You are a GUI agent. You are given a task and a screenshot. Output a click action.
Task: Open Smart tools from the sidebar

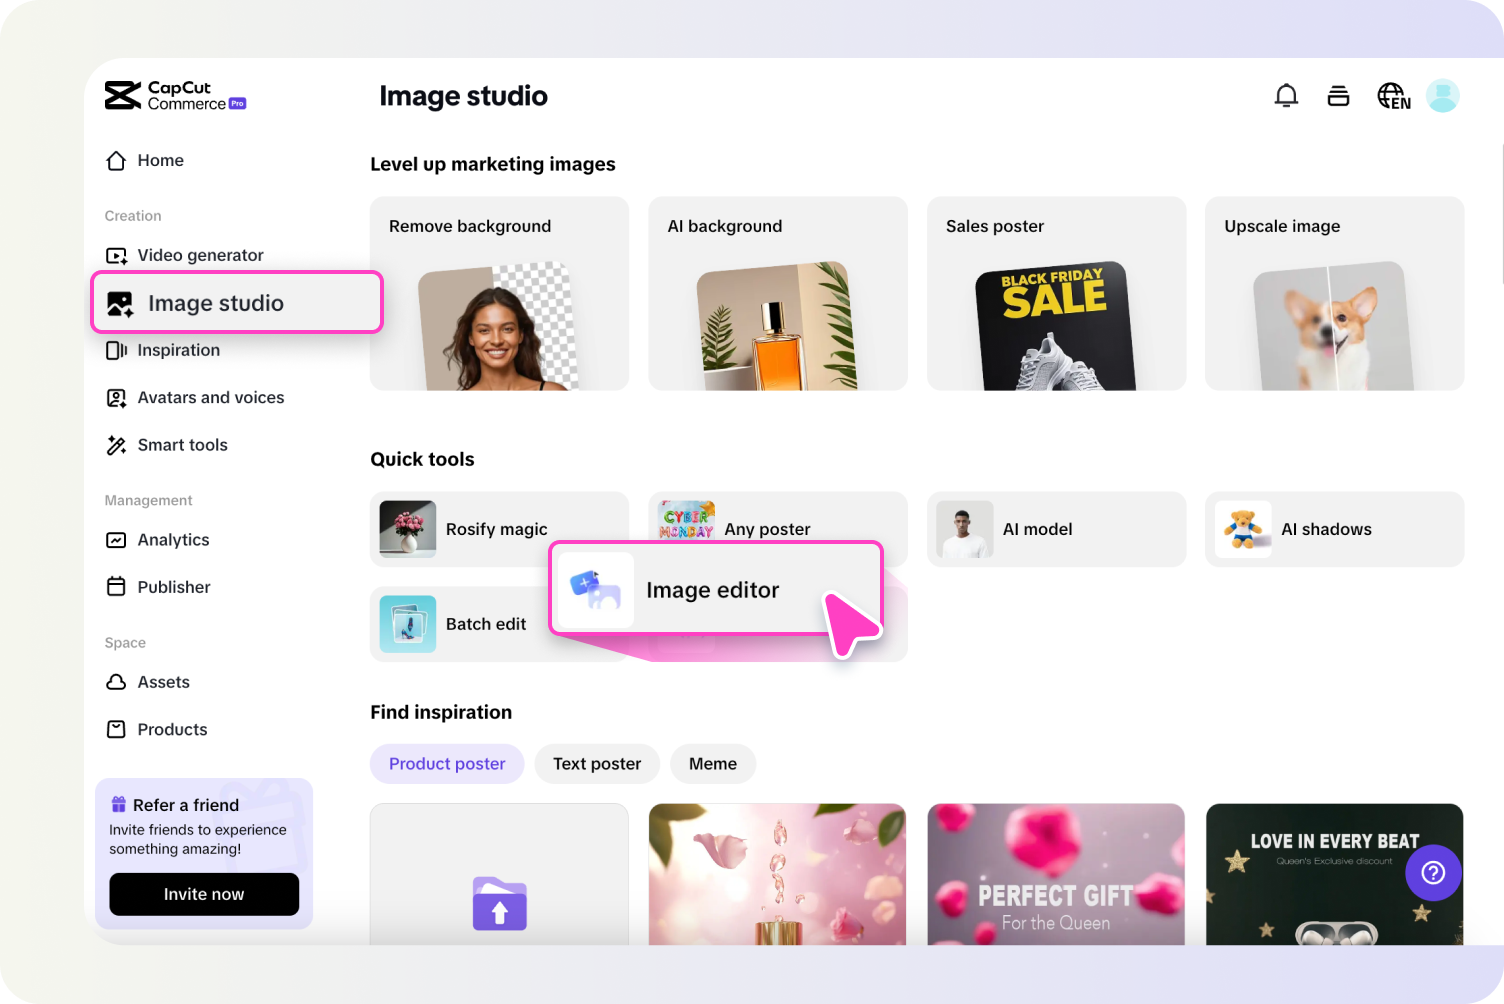pyautogui.click(x=183, y=445)
